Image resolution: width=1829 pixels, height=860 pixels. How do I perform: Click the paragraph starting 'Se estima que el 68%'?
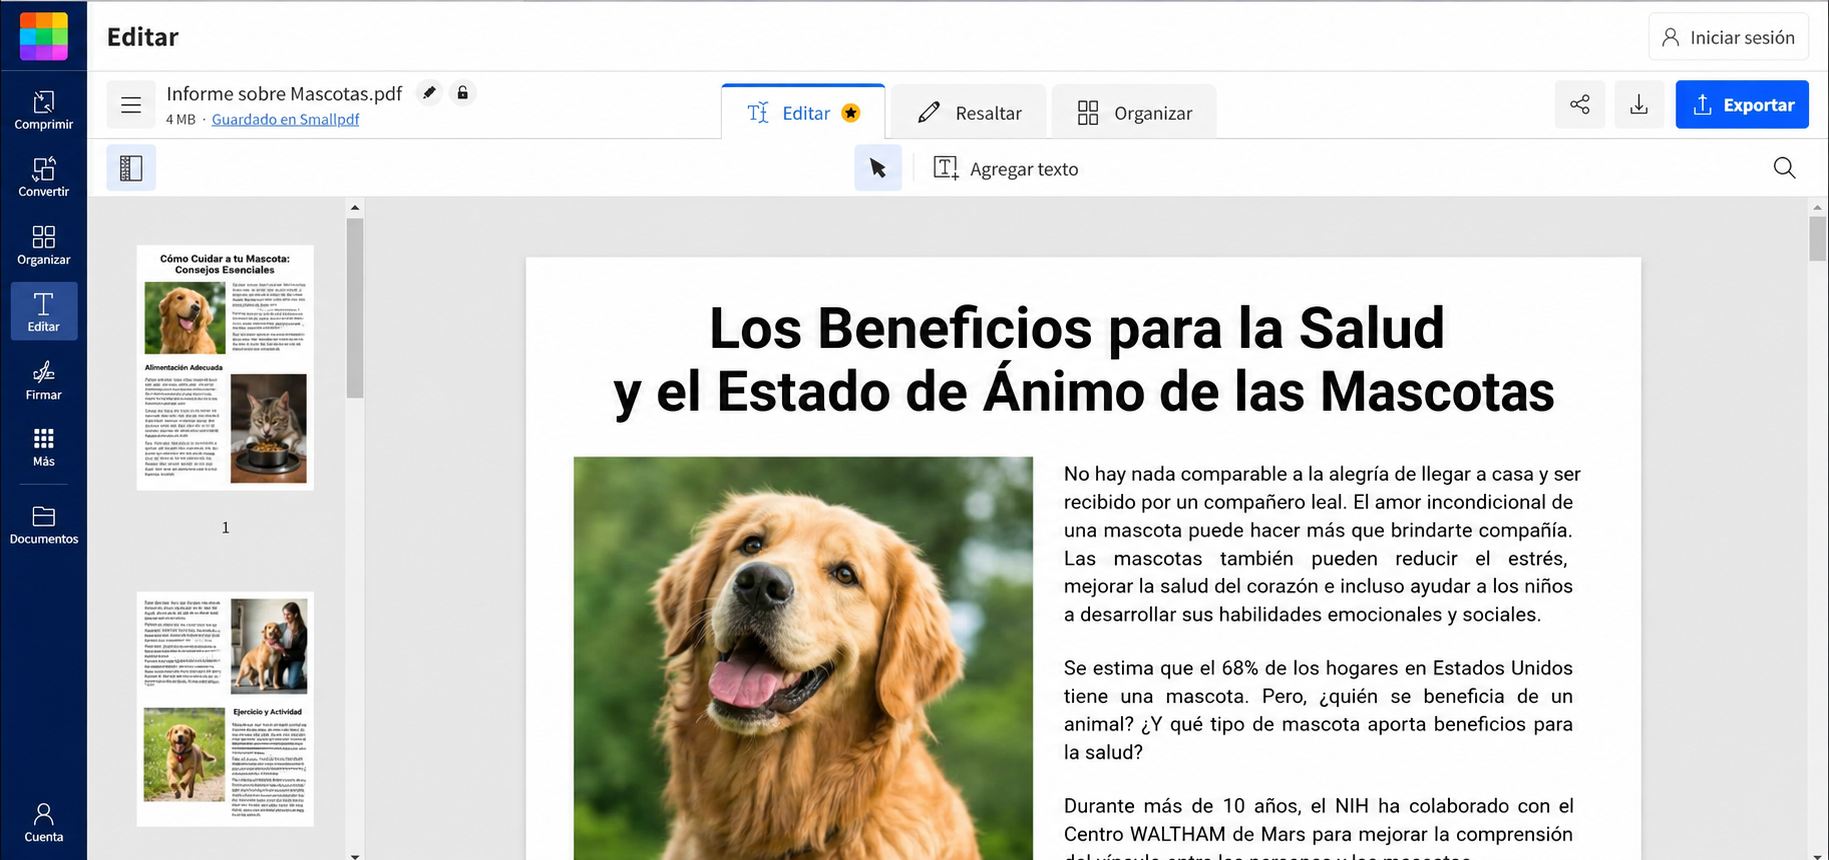[1318, 710]
